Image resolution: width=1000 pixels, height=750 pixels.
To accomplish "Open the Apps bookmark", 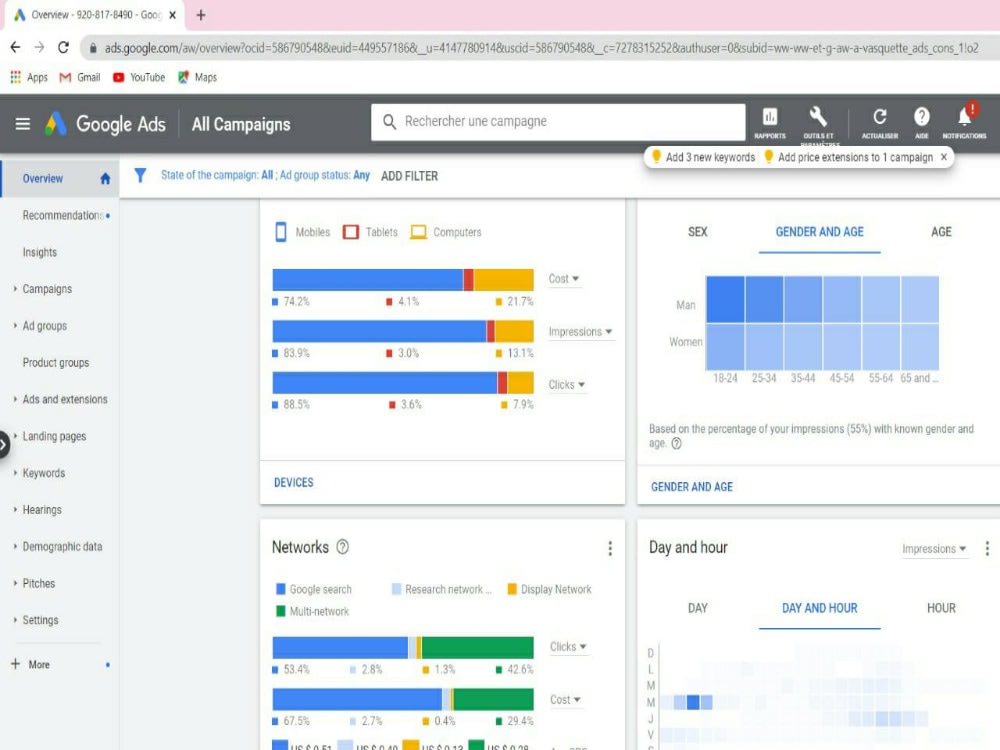I will click(x=29, y=77).
